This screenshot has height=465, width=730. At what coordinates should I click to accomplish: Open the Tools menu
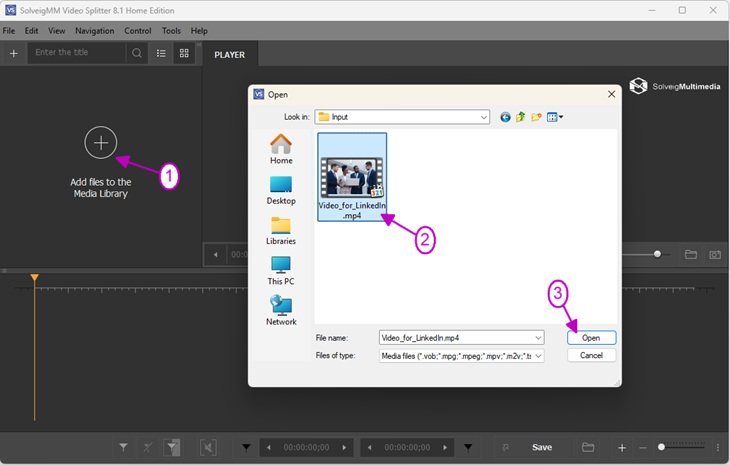[x=171, y=31]
